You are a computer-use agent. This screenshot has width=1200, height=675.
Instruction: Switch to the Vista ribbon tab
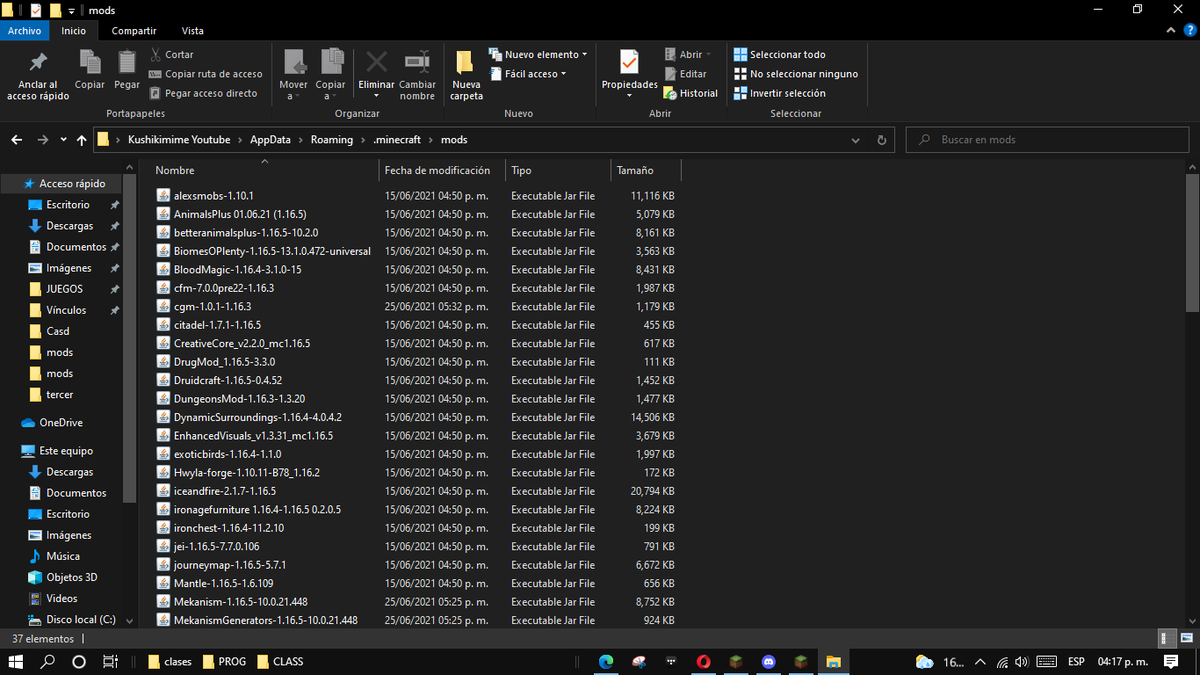pyautogui.click(x=193, y=31)
